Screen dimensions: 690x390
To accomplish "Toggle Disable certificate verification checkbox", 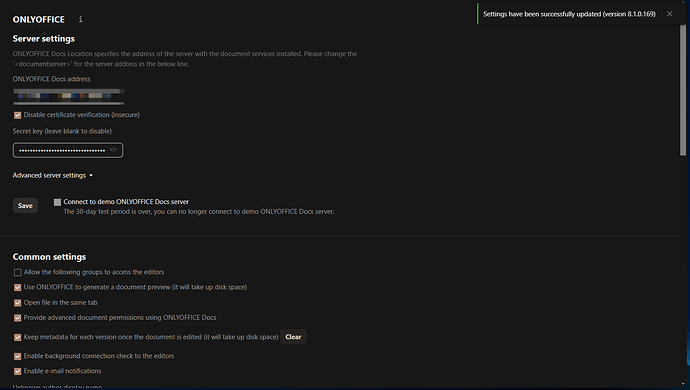I will [x=18, y=115].
